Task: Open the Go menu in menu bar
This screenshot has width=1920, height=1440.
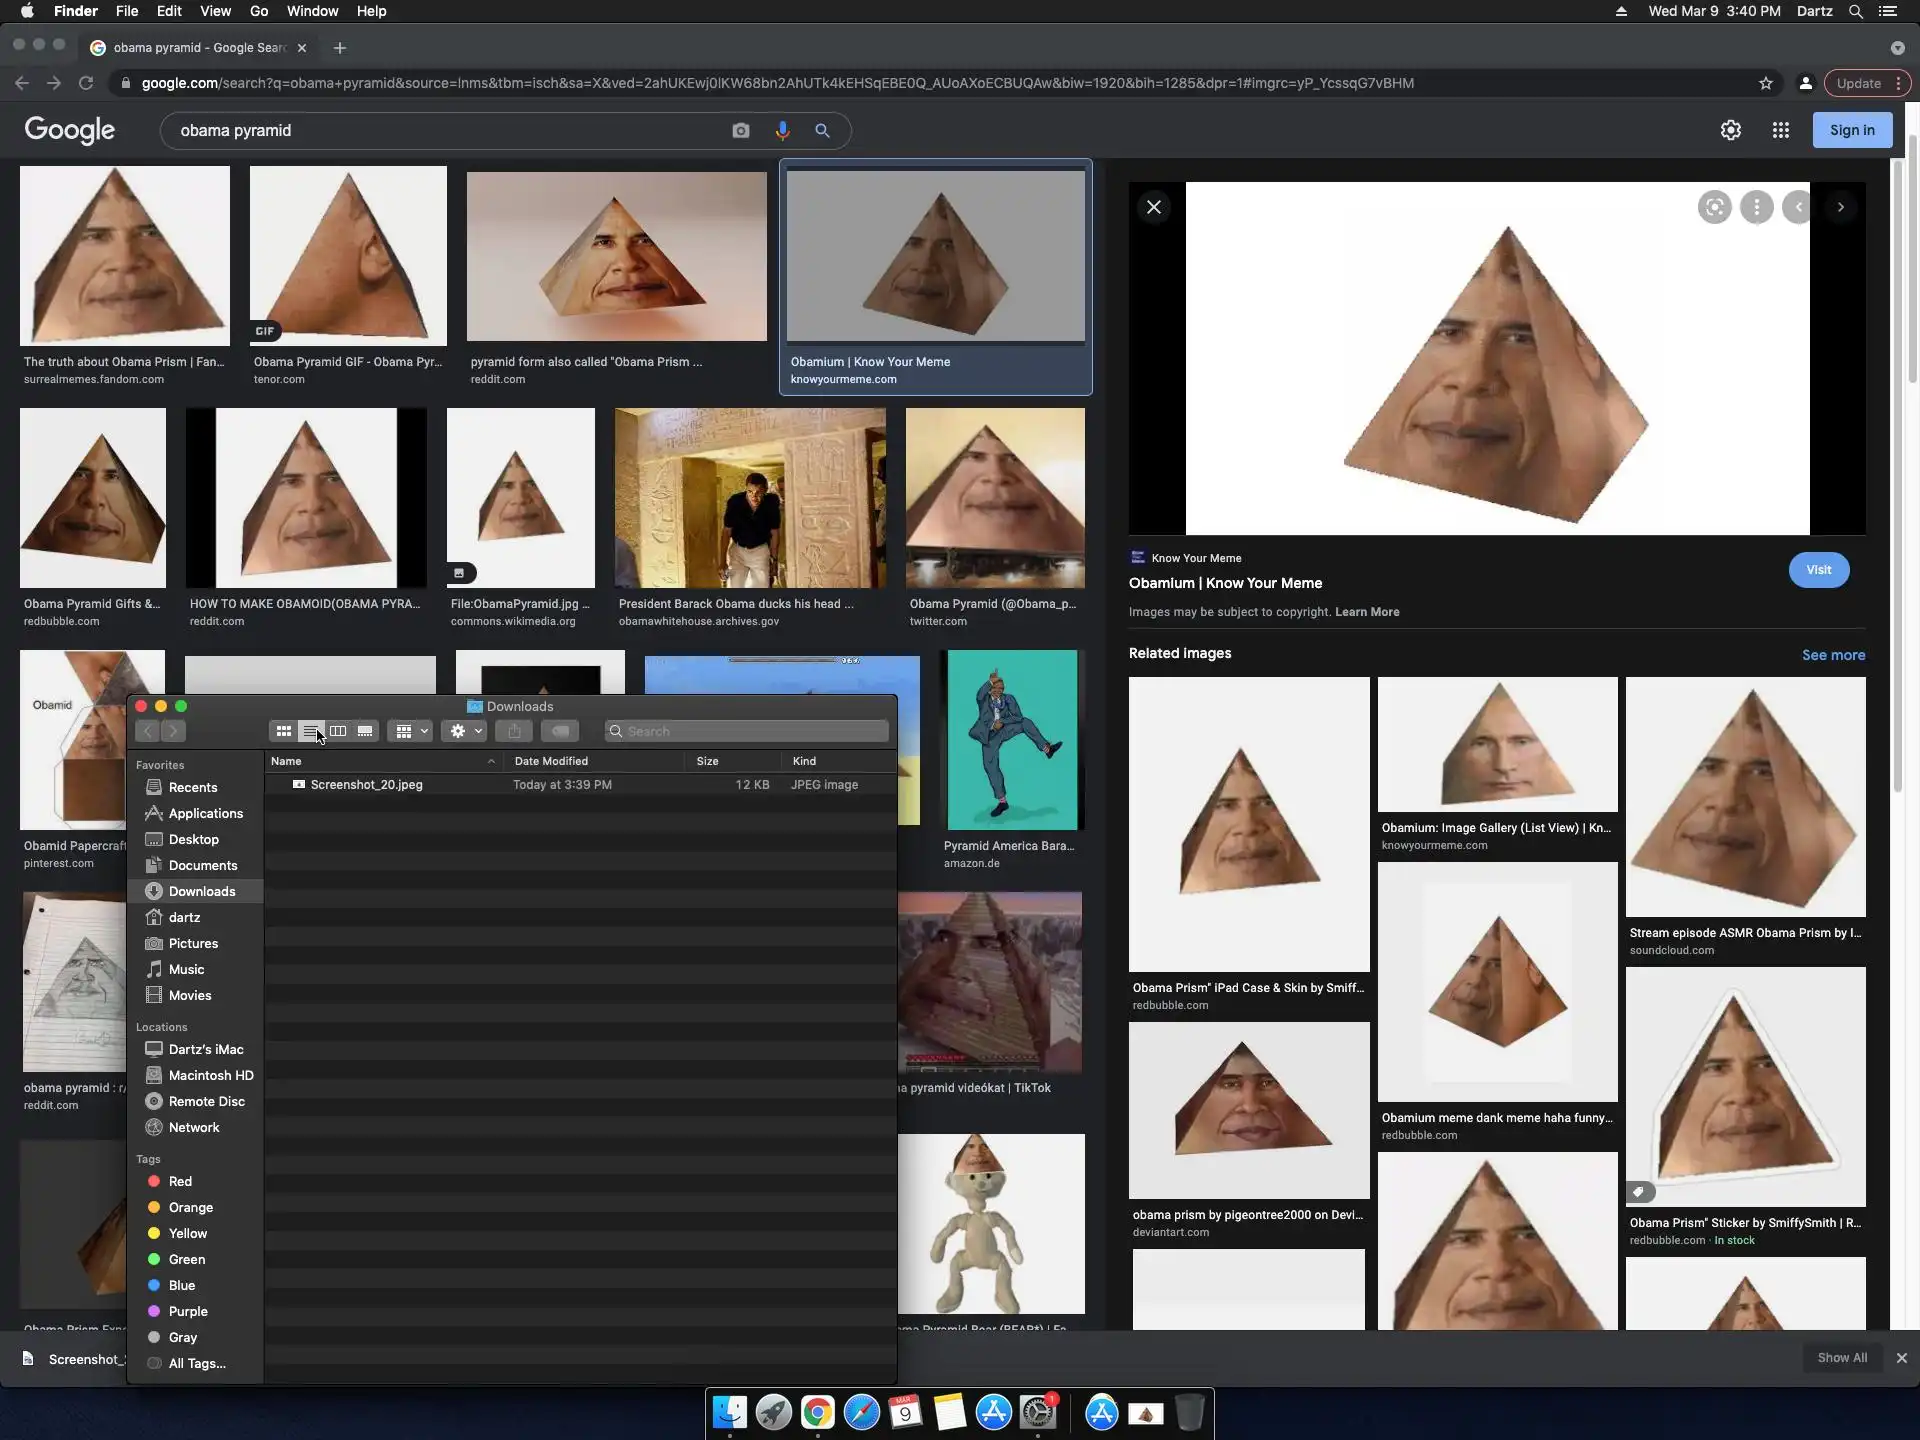Action: [x=259, y=11]
